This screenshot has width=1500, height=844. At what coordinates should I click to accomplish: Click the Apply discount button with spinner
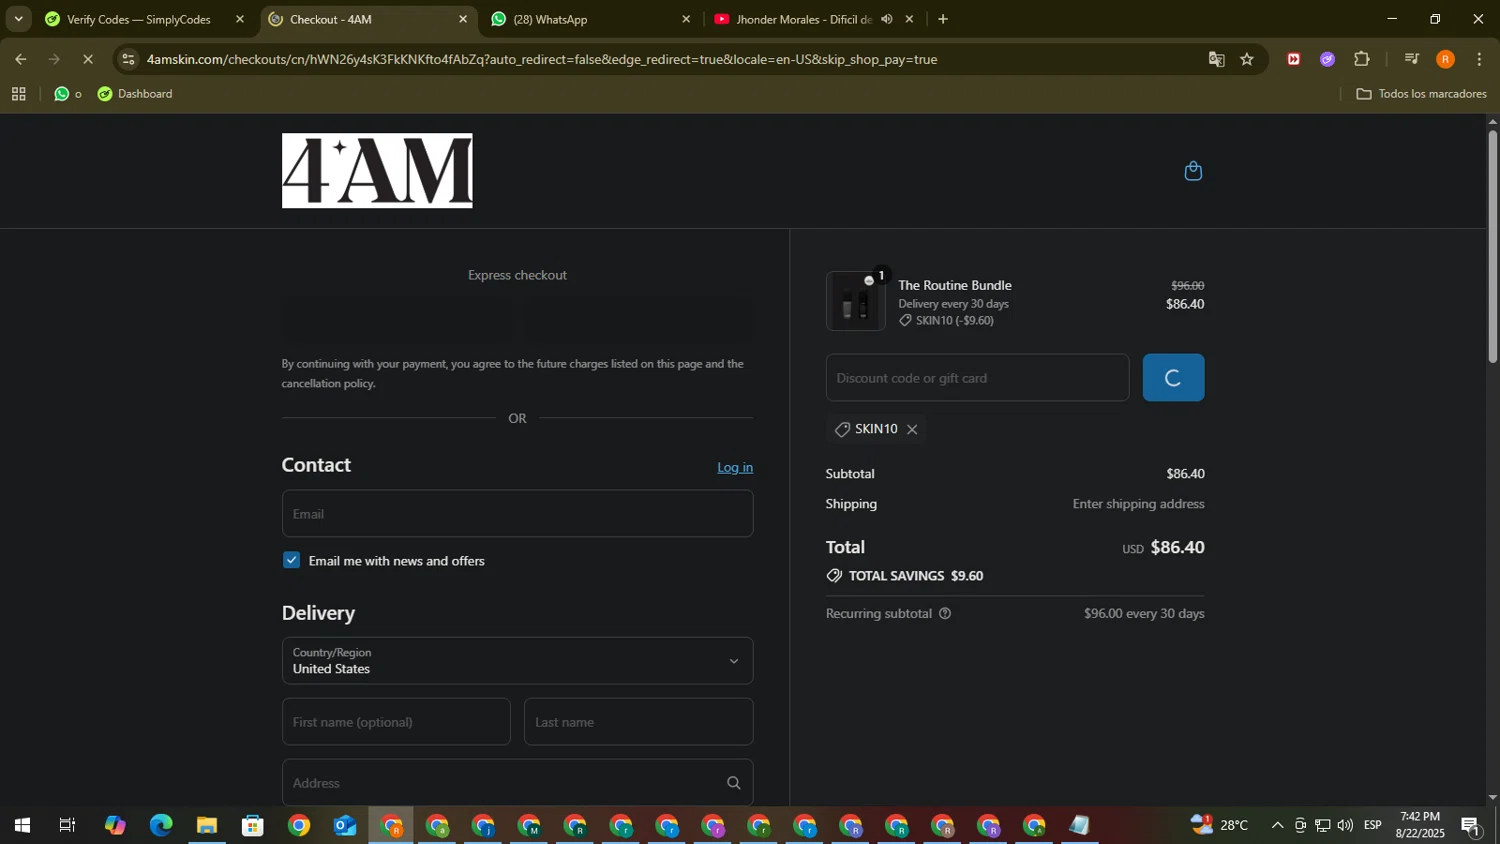pos(1173,378)
